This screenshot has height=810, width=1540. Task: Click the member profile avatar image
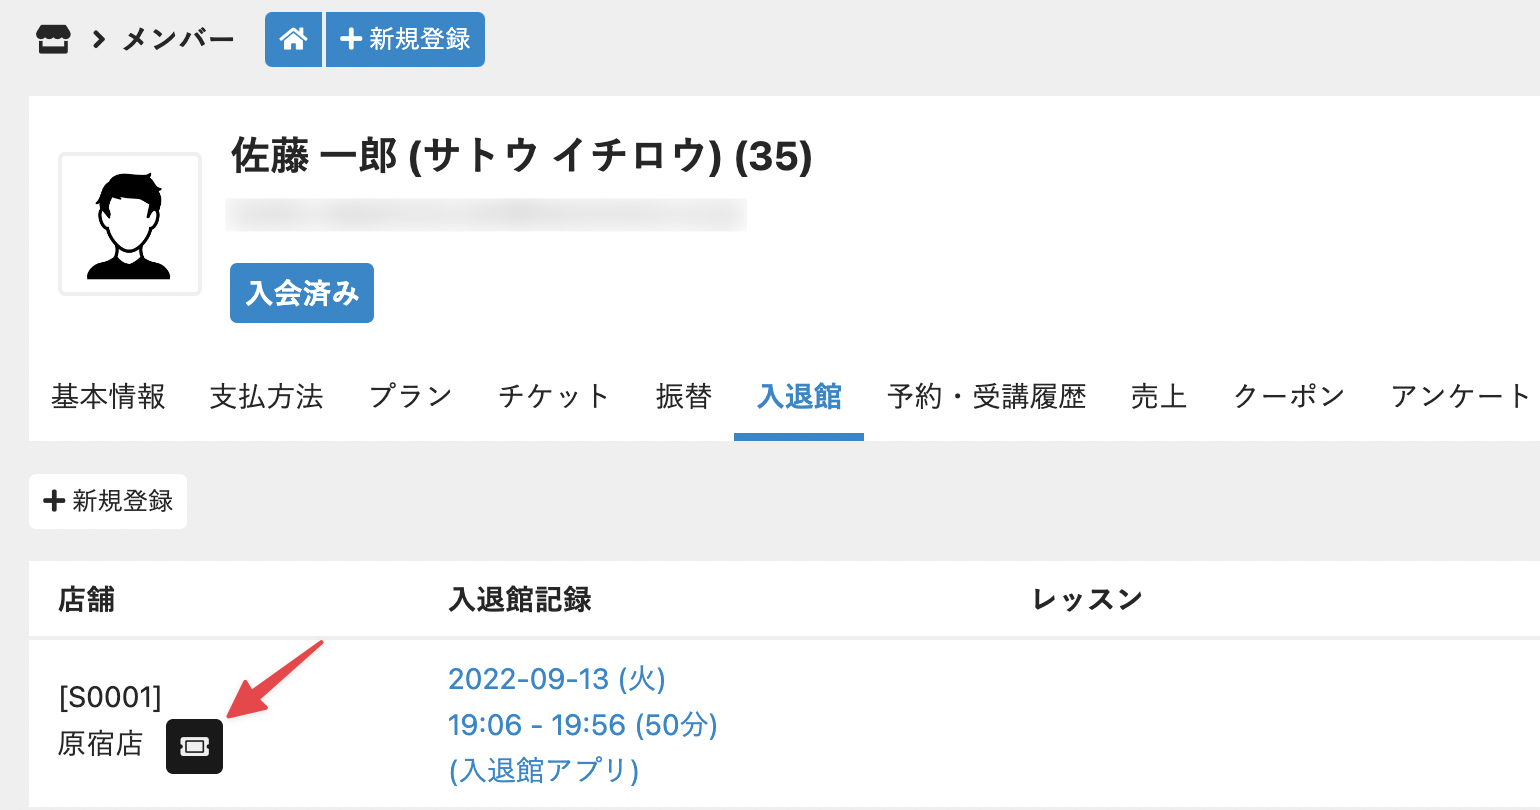130,224
